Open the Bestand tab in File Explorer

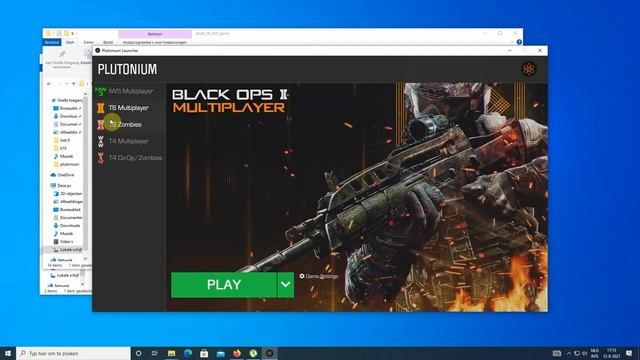tap(52, 42)
